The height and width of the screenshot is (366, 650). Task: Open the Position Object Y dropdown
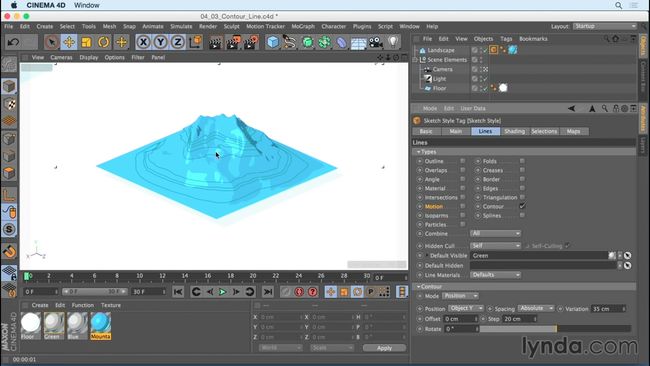[466, 308]
